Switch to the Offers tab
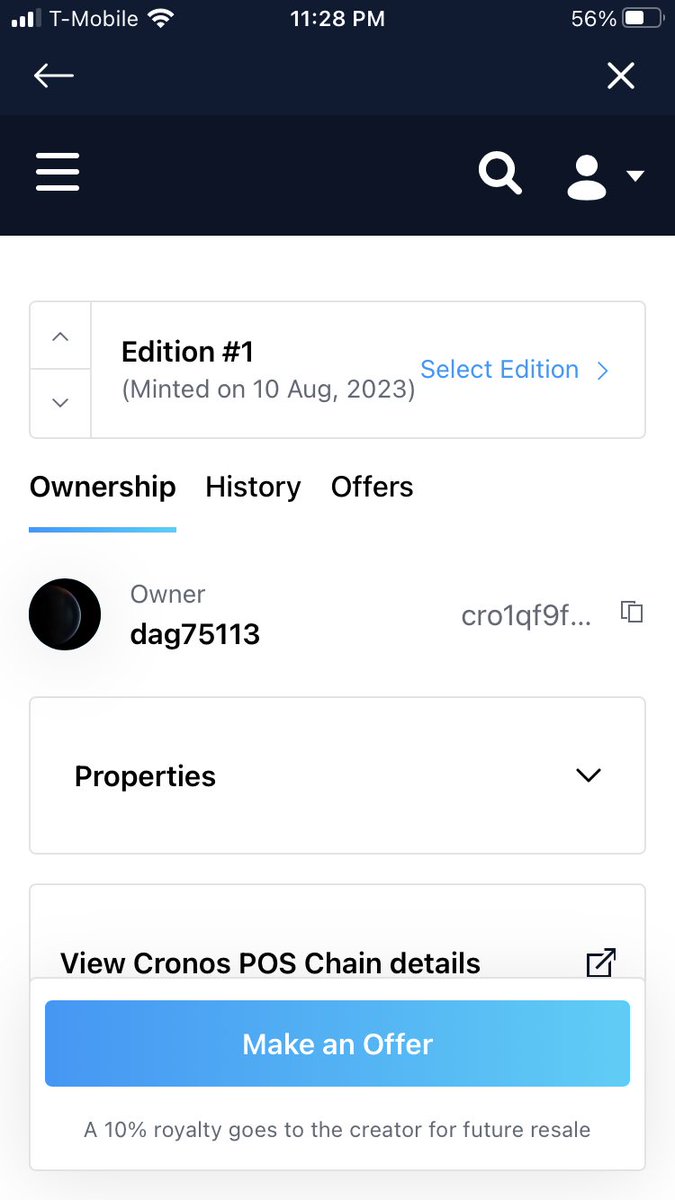This screenshot has width=675, height=1200. point(372,487)
